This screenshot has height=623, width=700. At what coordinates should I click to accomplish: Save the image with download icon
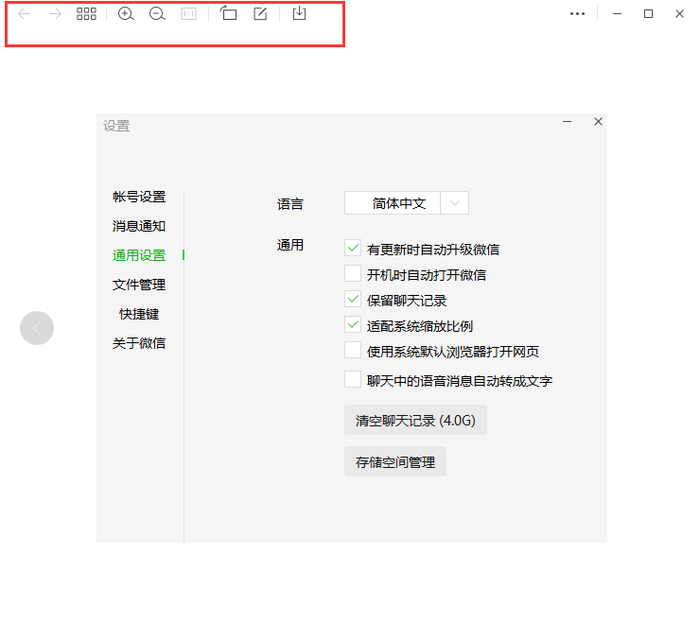299,13
